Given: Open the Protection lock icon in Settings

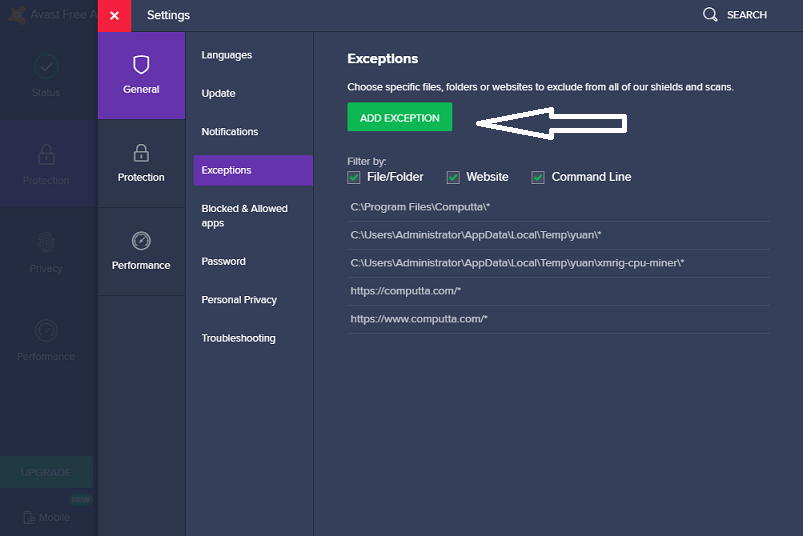Looking at the screenshot, I should pos(141,153).
